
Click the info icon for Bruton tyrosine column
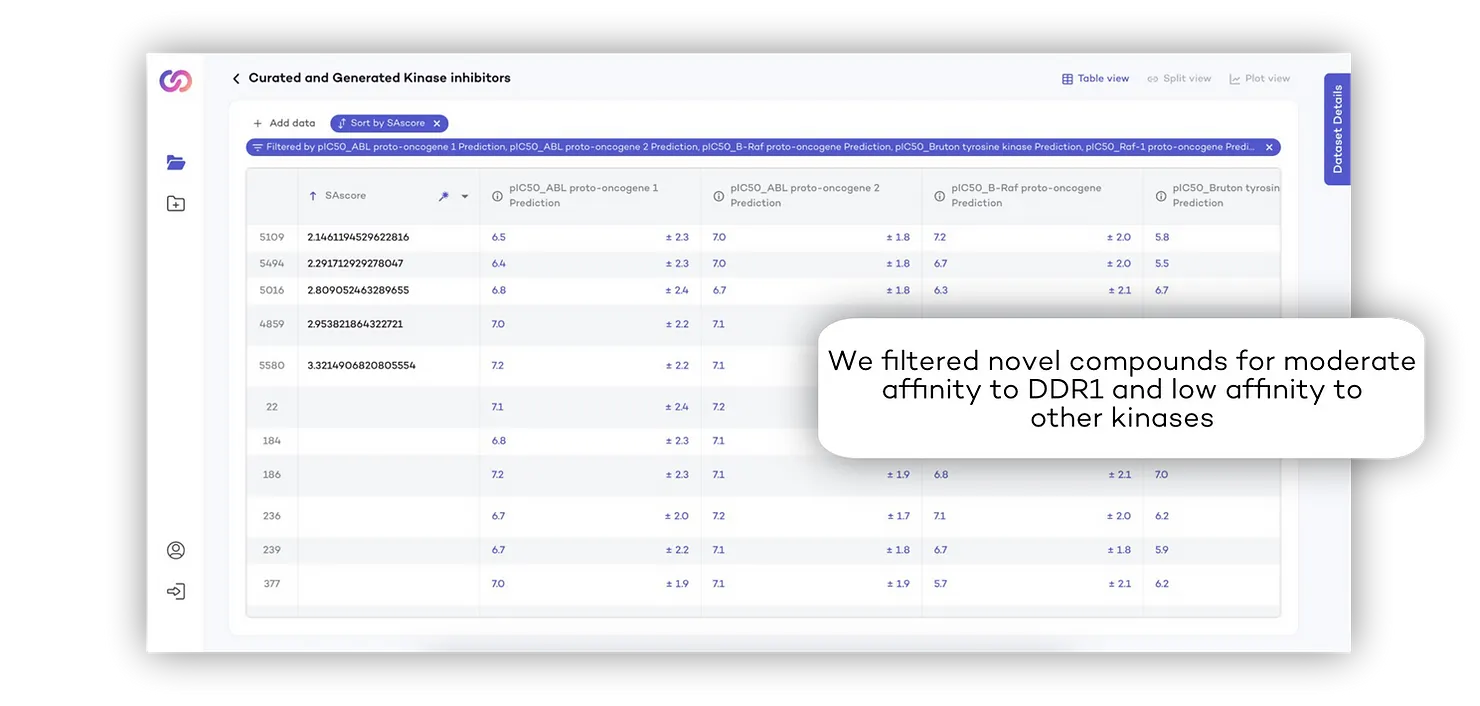coord(1160,196)
